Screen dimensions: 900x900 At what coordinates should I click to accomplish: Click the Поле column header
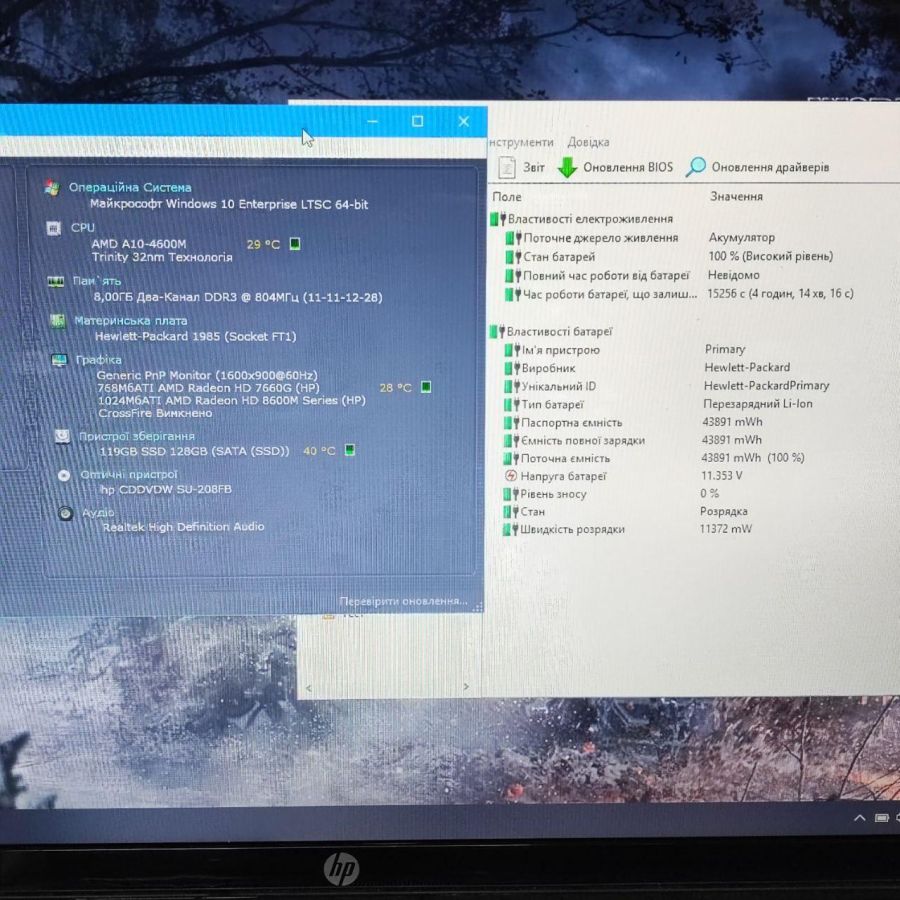click(507, 196)
